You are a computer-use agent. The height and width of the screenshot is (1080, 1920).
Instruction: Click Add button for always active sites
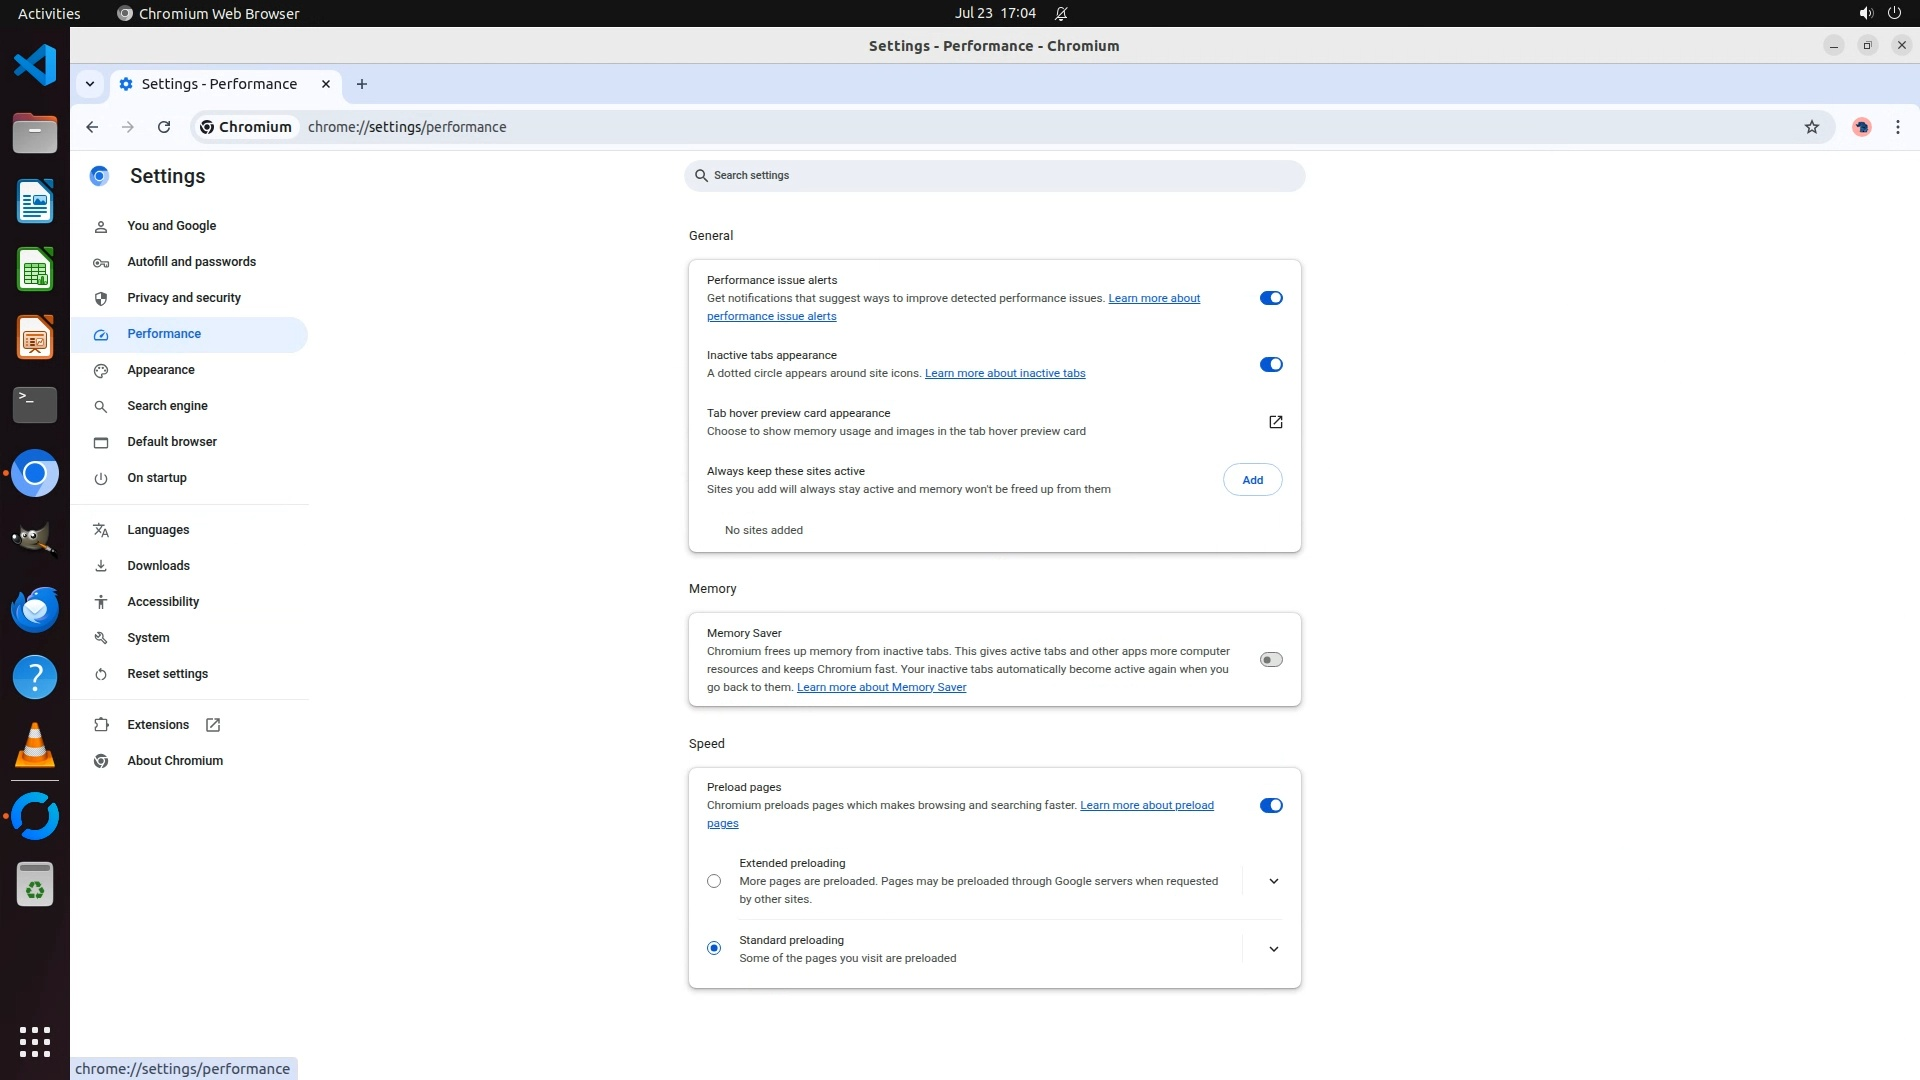pos(1252,480)
